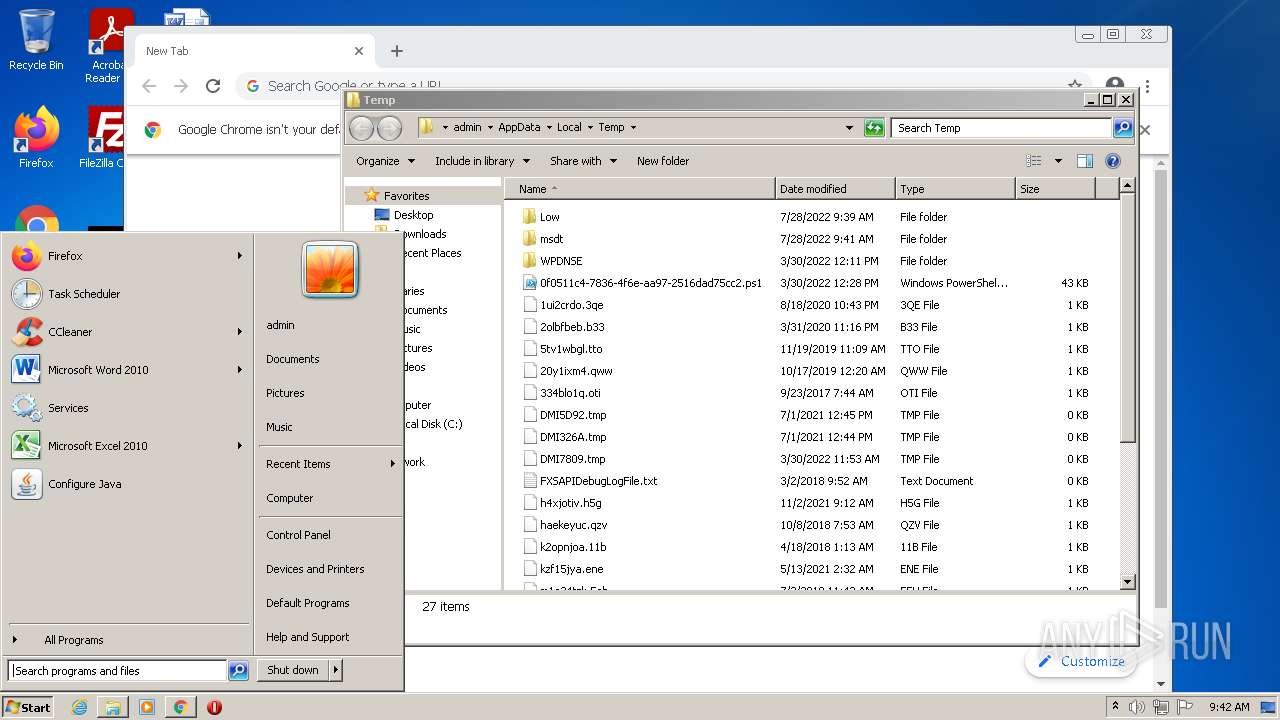Screen dimensions: 1280x720
Task: Open Share with dropdown
Action: click(583, 161)
